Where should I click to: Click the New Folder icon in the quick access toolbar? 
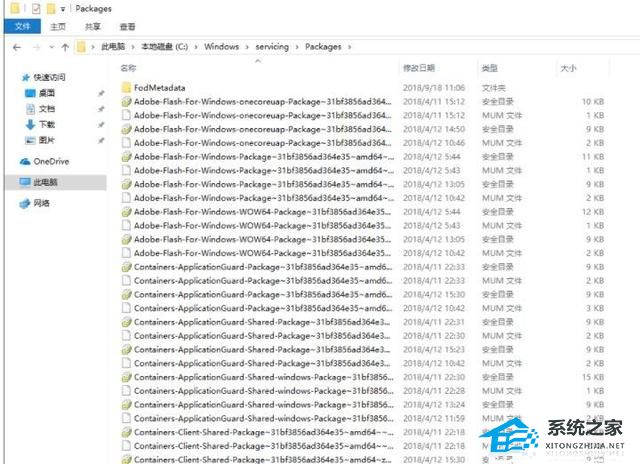point(51,8)
